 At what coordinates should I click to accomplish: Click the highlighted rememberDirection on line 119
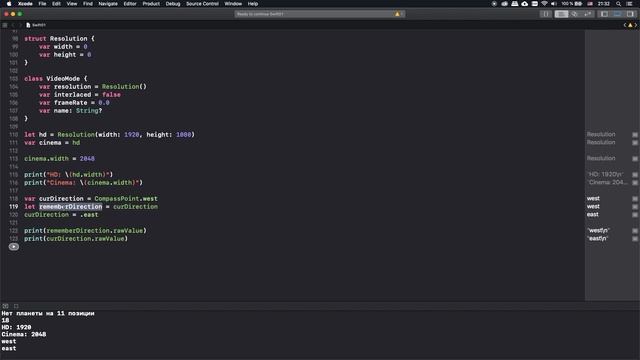71,207
